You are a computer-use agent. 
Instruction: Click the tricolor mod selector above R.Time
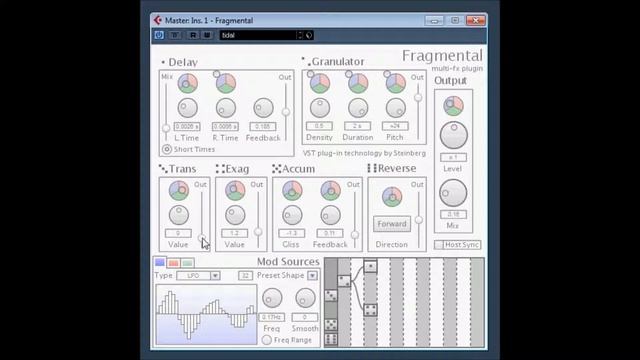[x=226, y=83]
